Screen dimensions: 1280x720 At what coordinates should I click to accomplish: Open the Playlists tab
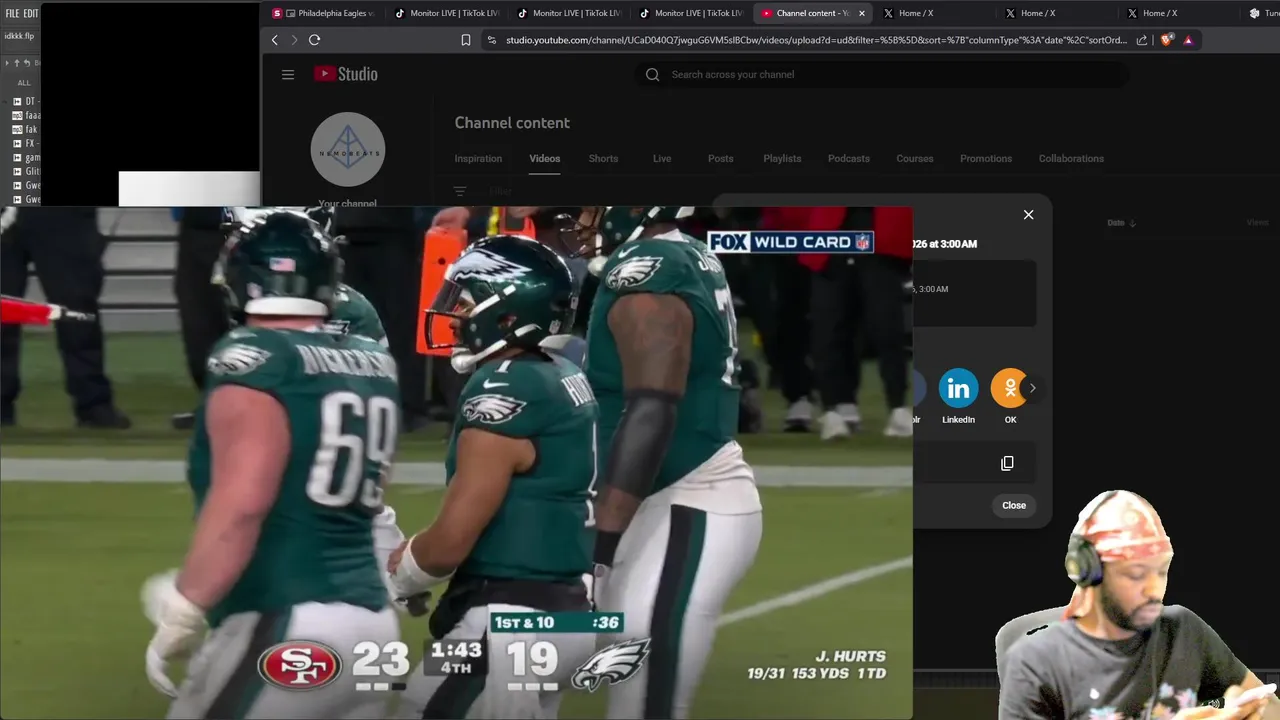coord(782,158)
